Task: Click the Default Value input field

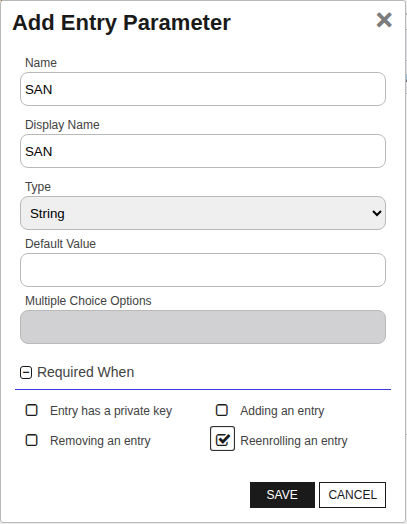Action: tap(203, 270)
